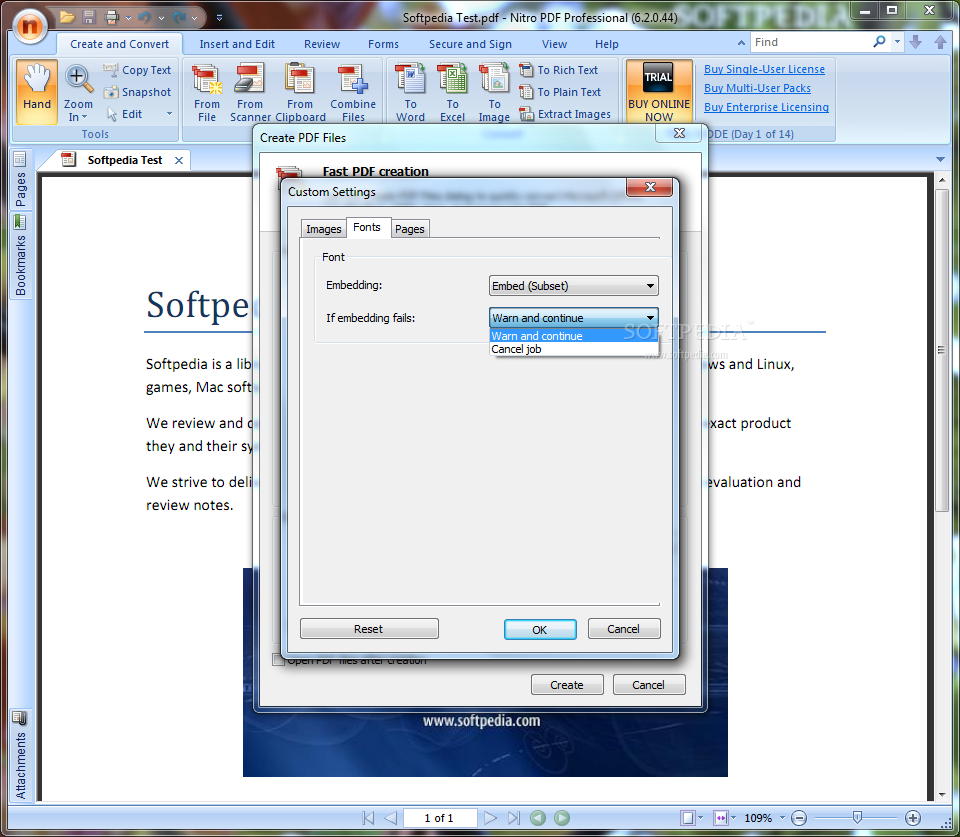
Task: Click the zoom in plus button
Action: pos(912,818)
